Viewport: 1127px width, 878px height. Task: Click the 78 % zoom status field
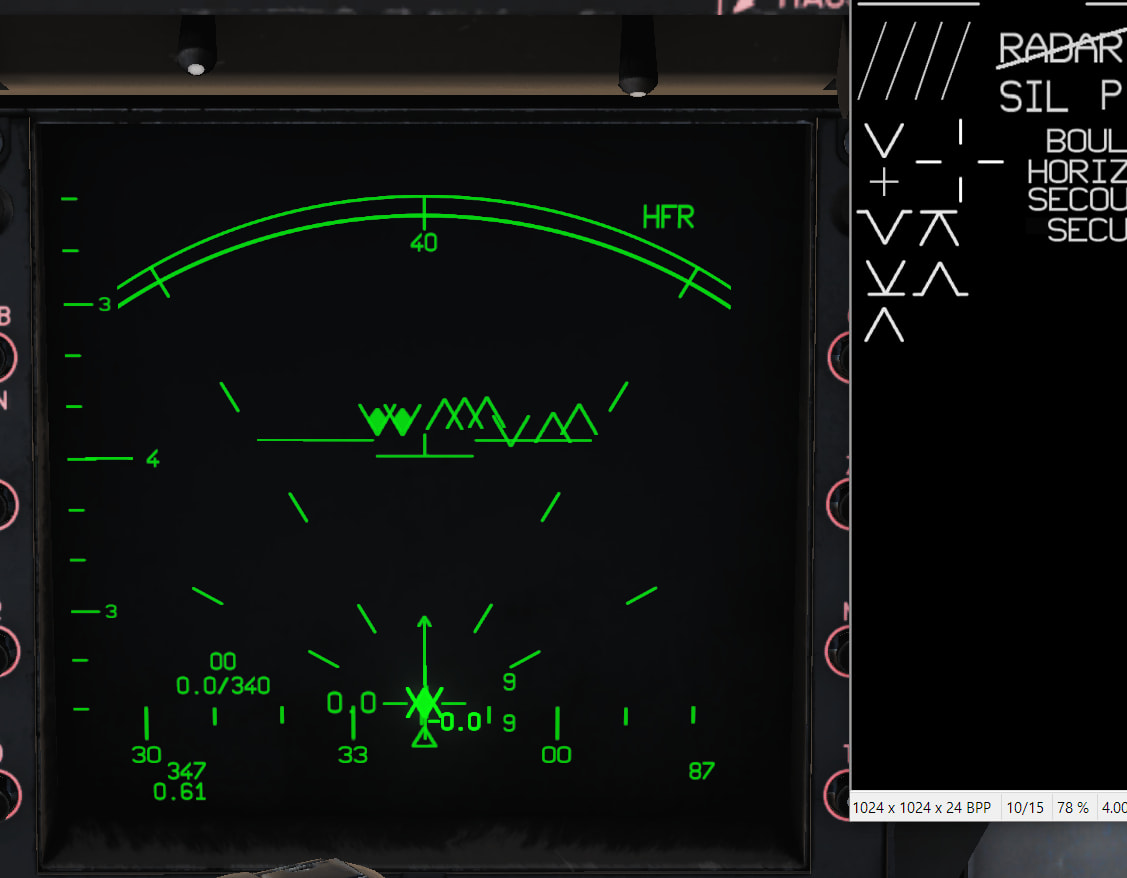[x=1072, y=807]
